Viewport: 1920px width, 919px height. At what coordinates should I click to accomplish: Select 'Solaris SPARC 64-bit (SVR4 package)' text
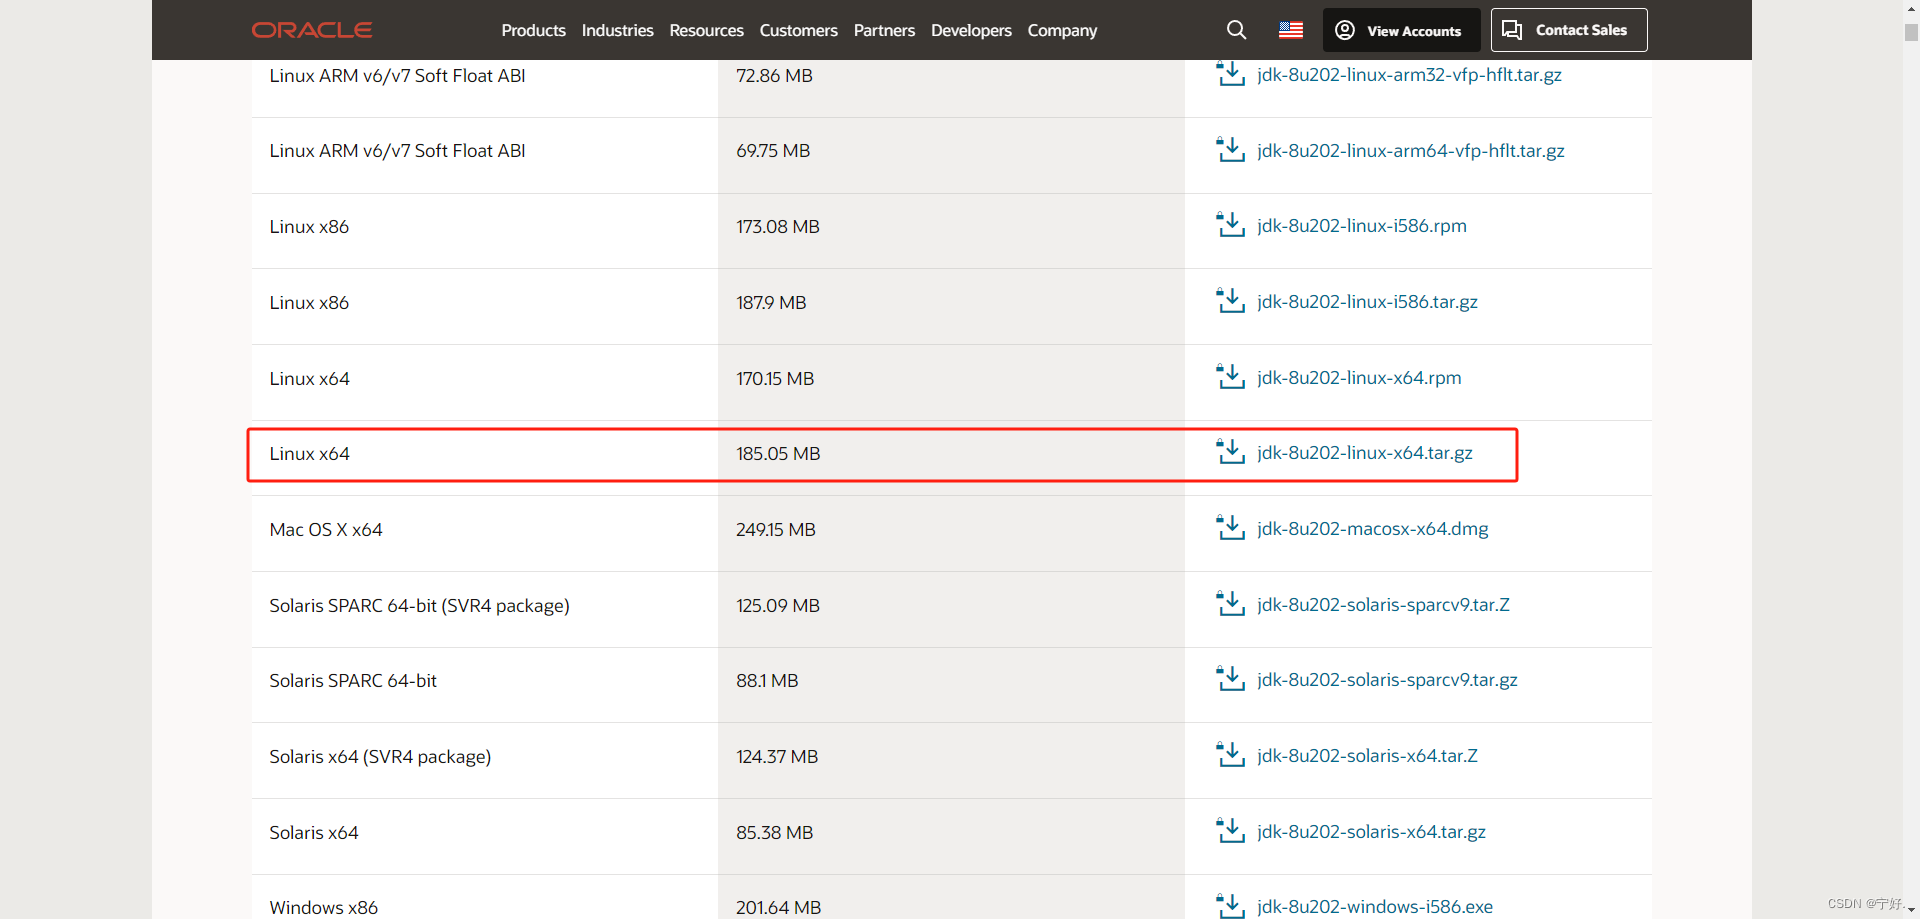pyautogui.click(x=419, y=606)
